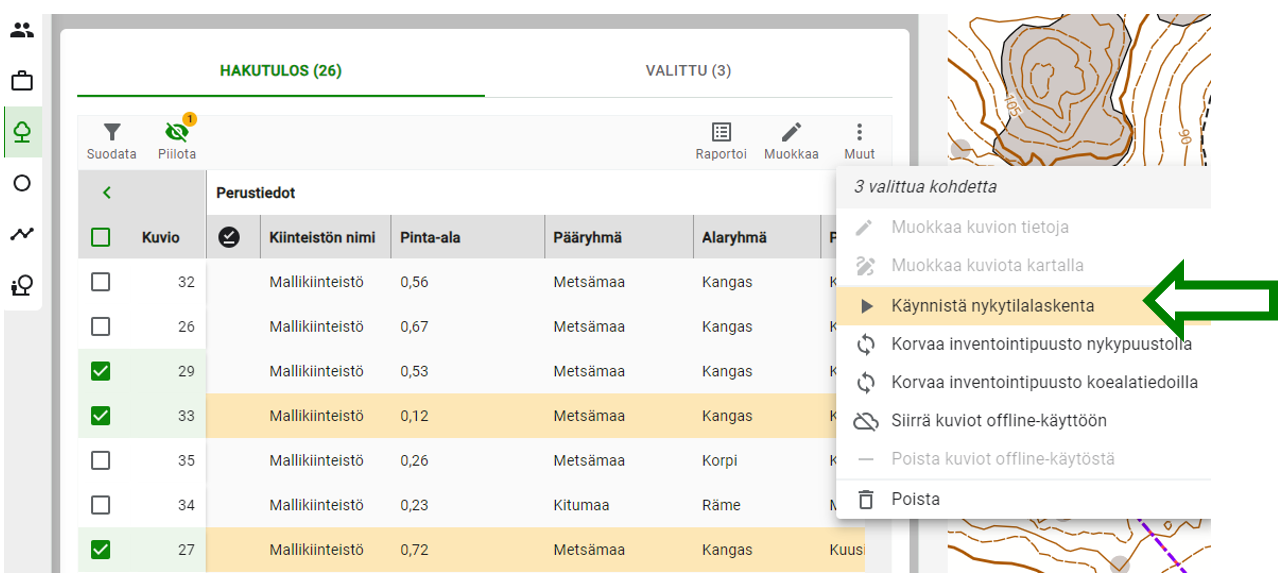Click area value 0,53 in row 29

[x=414, y=371]
